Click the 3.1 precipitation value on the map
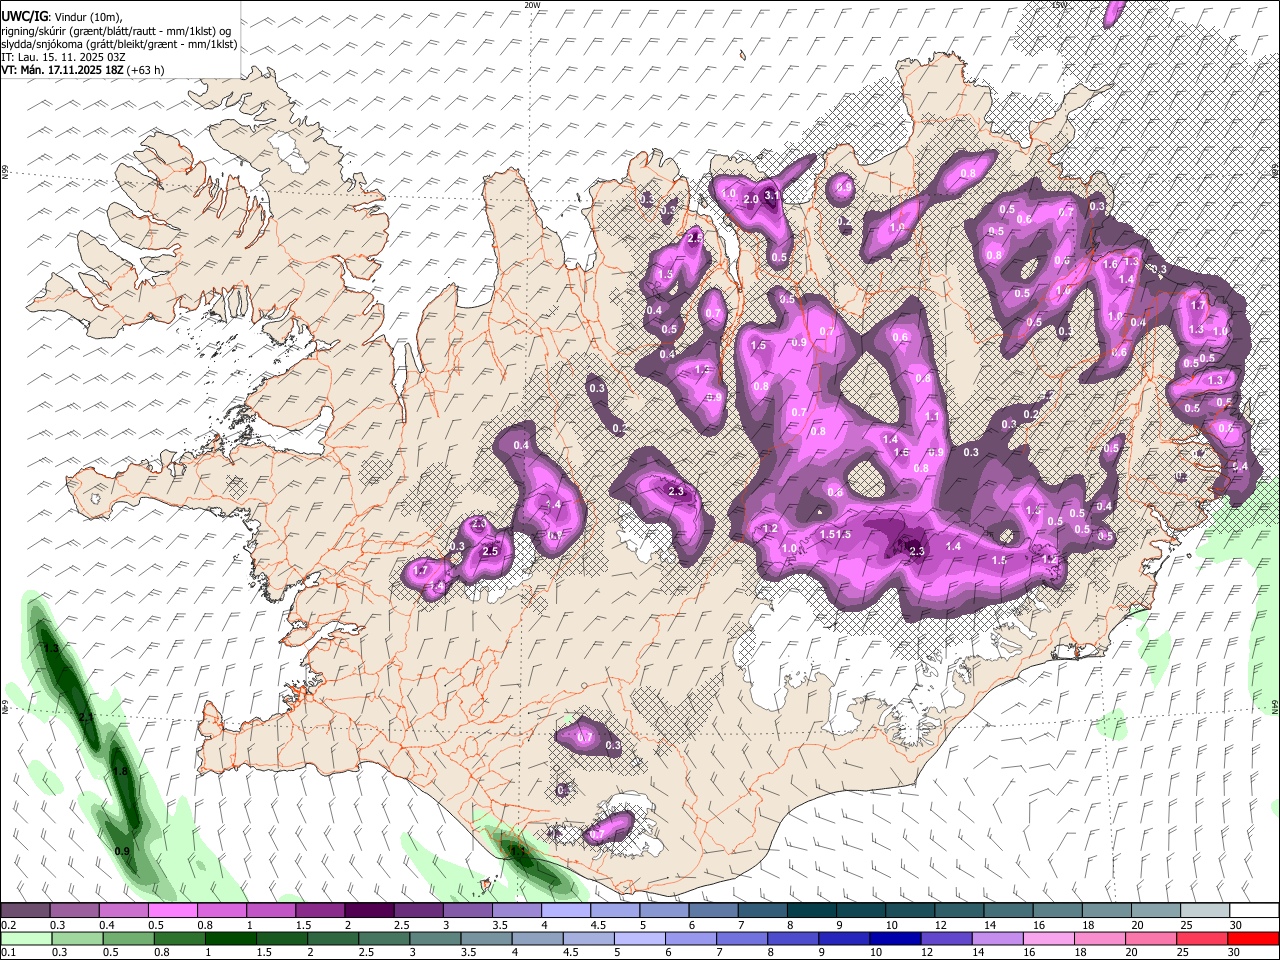The image size is (1280, 960). 771,195
